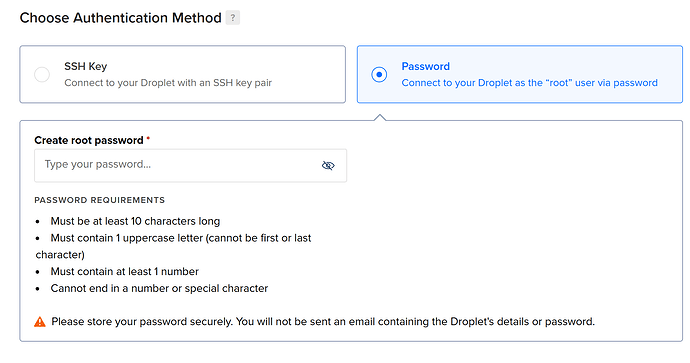Image resolution: width=690 pixels, height=363 pixels.
Task: Click 'Connect to your Droplet with an SSH key pair'
Action: tap(168, 83)
